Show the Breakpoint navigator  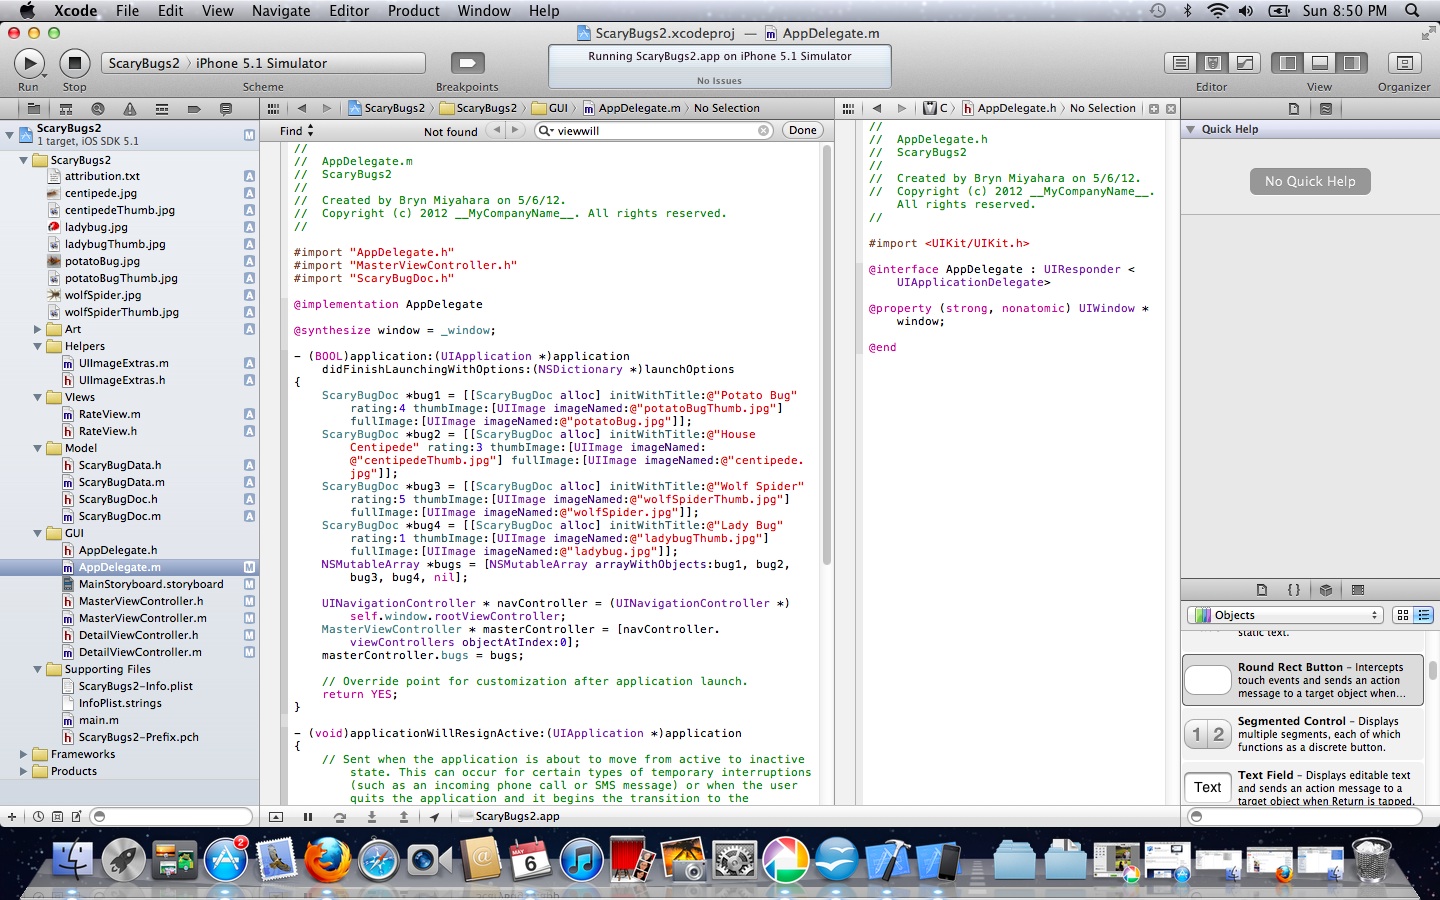(193, 108)
